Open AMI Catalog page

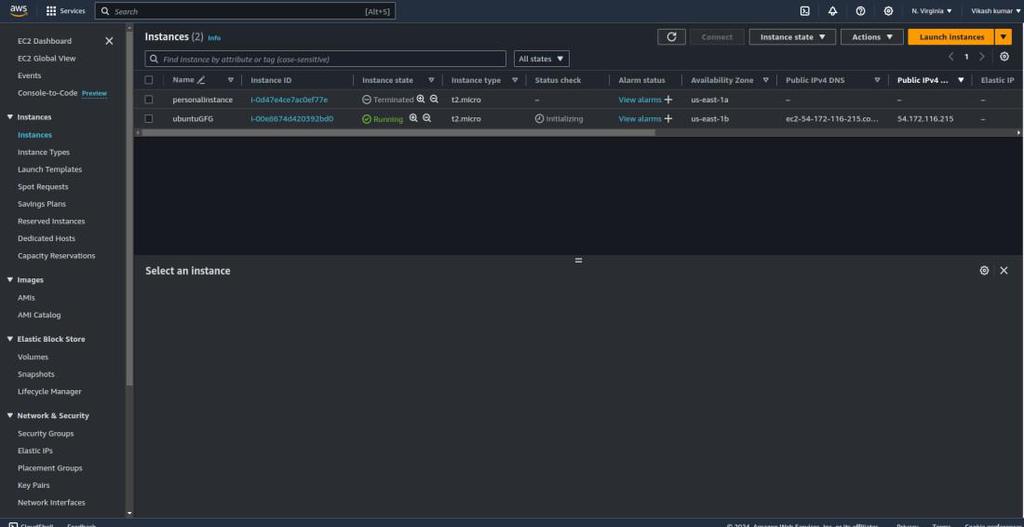point(39,315)
